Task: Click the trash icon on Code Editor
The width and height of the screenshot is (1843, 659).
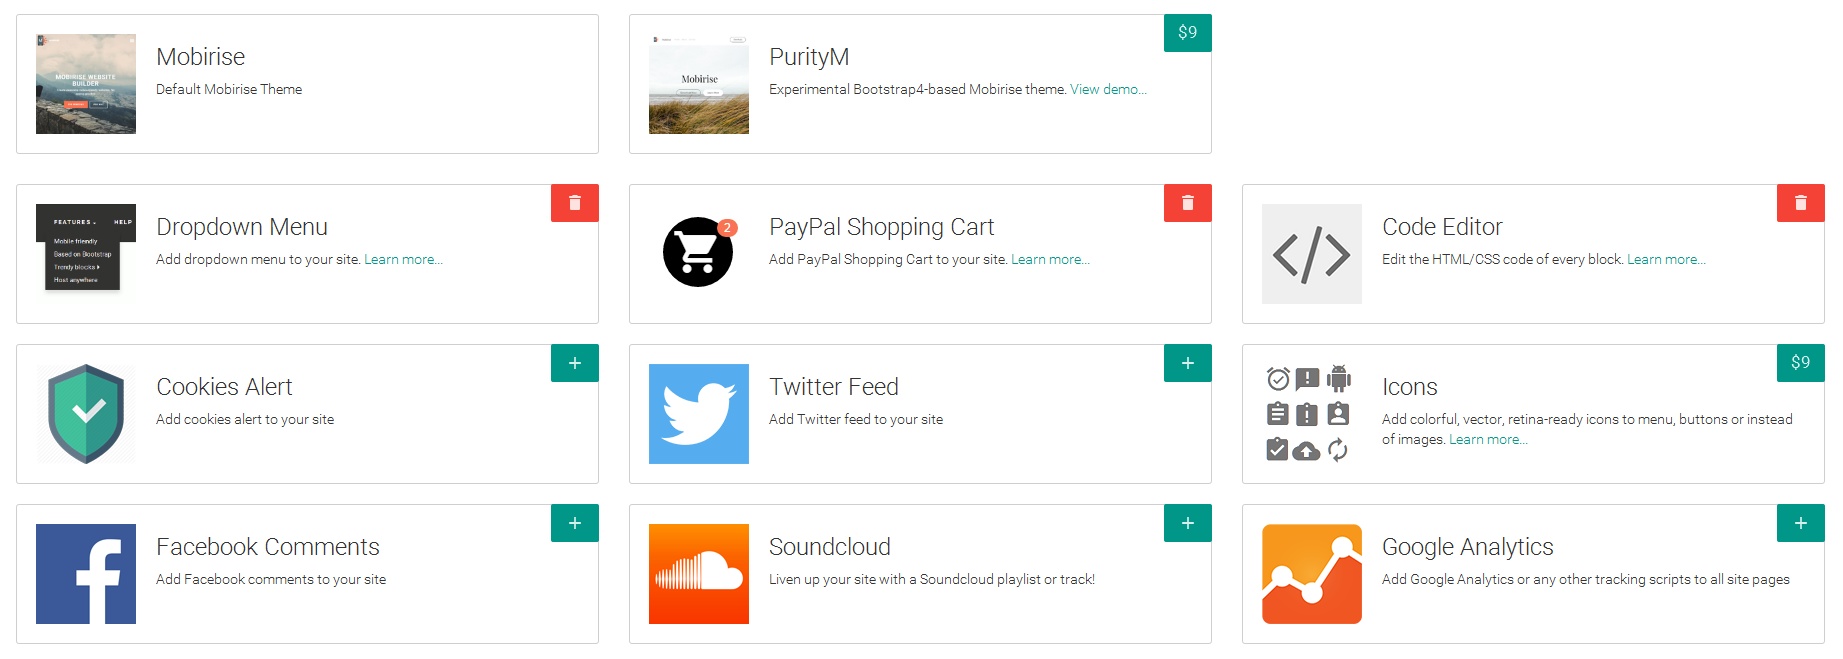Action: coord(1801,203)
